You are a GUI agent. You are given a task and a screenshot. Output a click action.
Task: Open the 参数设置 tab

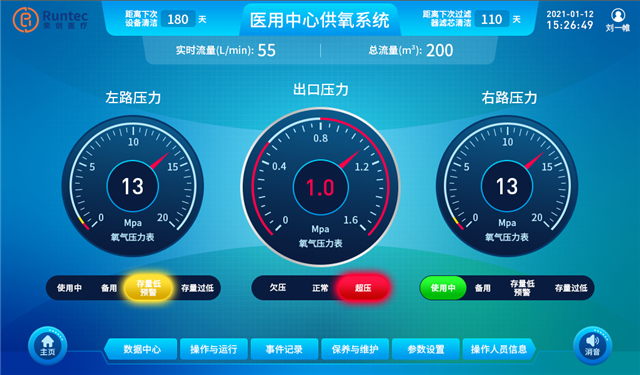point(426,349)
